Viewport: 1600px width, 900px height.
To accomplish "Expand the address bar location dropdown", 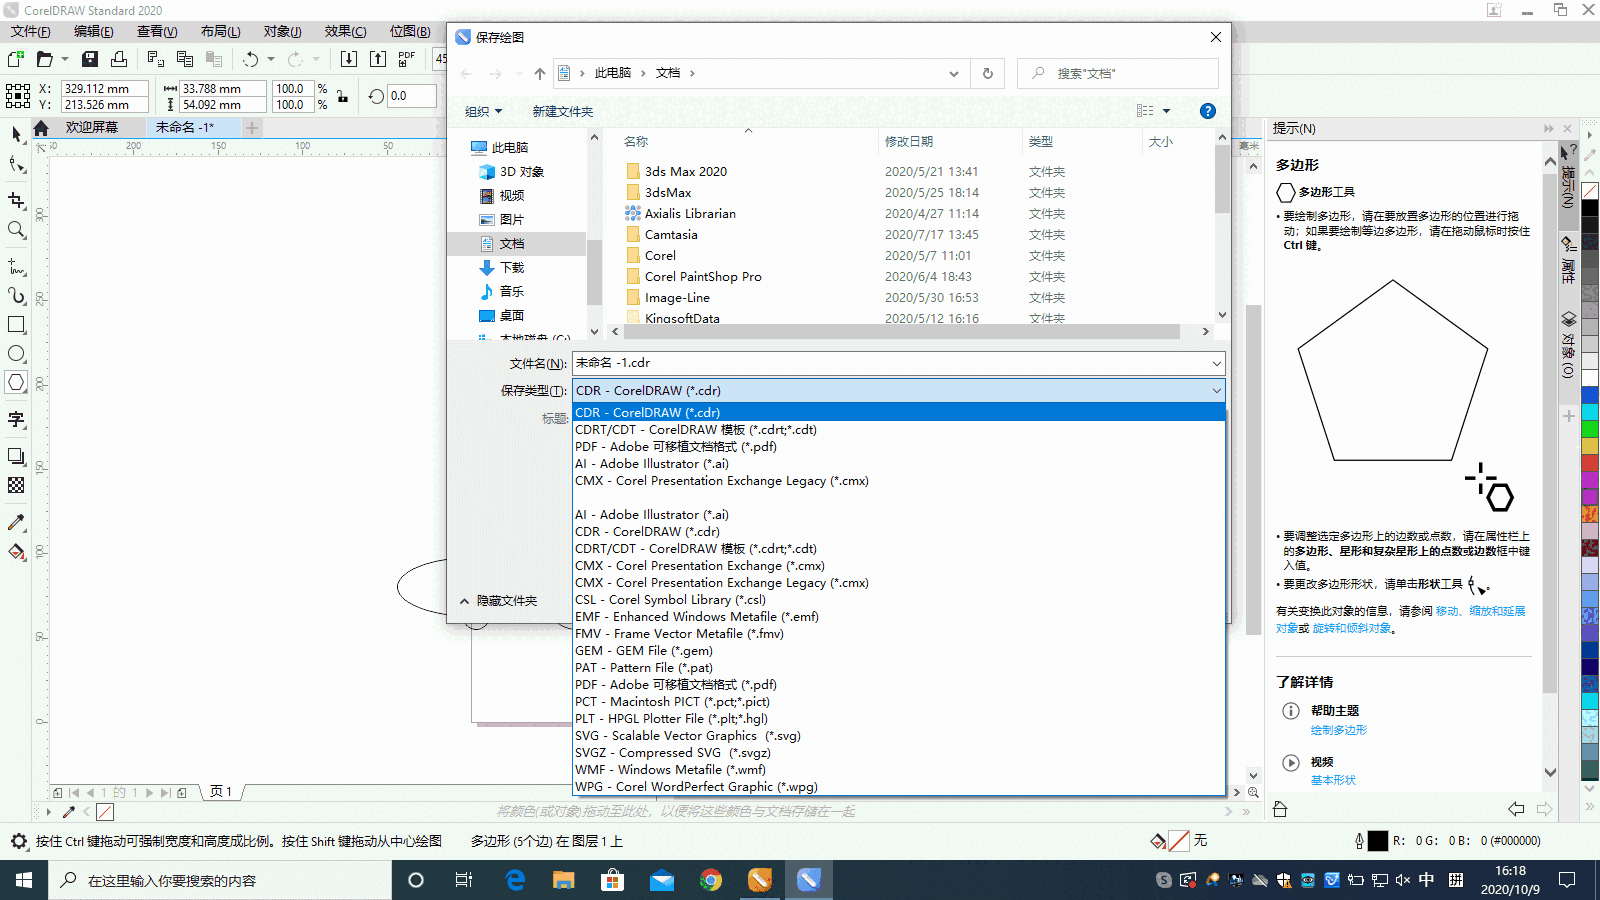I will pyautogui.click(x=953, y=73).
